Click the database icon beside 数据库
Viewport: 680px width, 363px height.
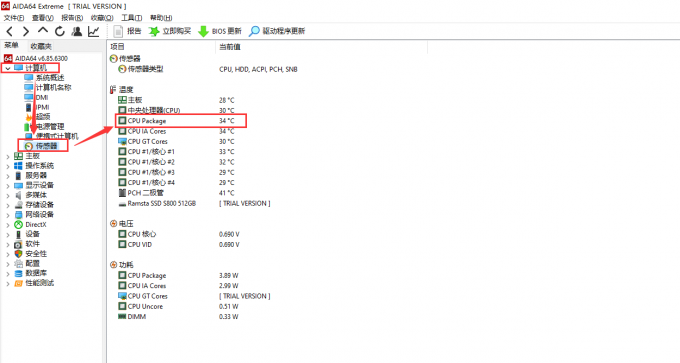click(x=18, y=273)
